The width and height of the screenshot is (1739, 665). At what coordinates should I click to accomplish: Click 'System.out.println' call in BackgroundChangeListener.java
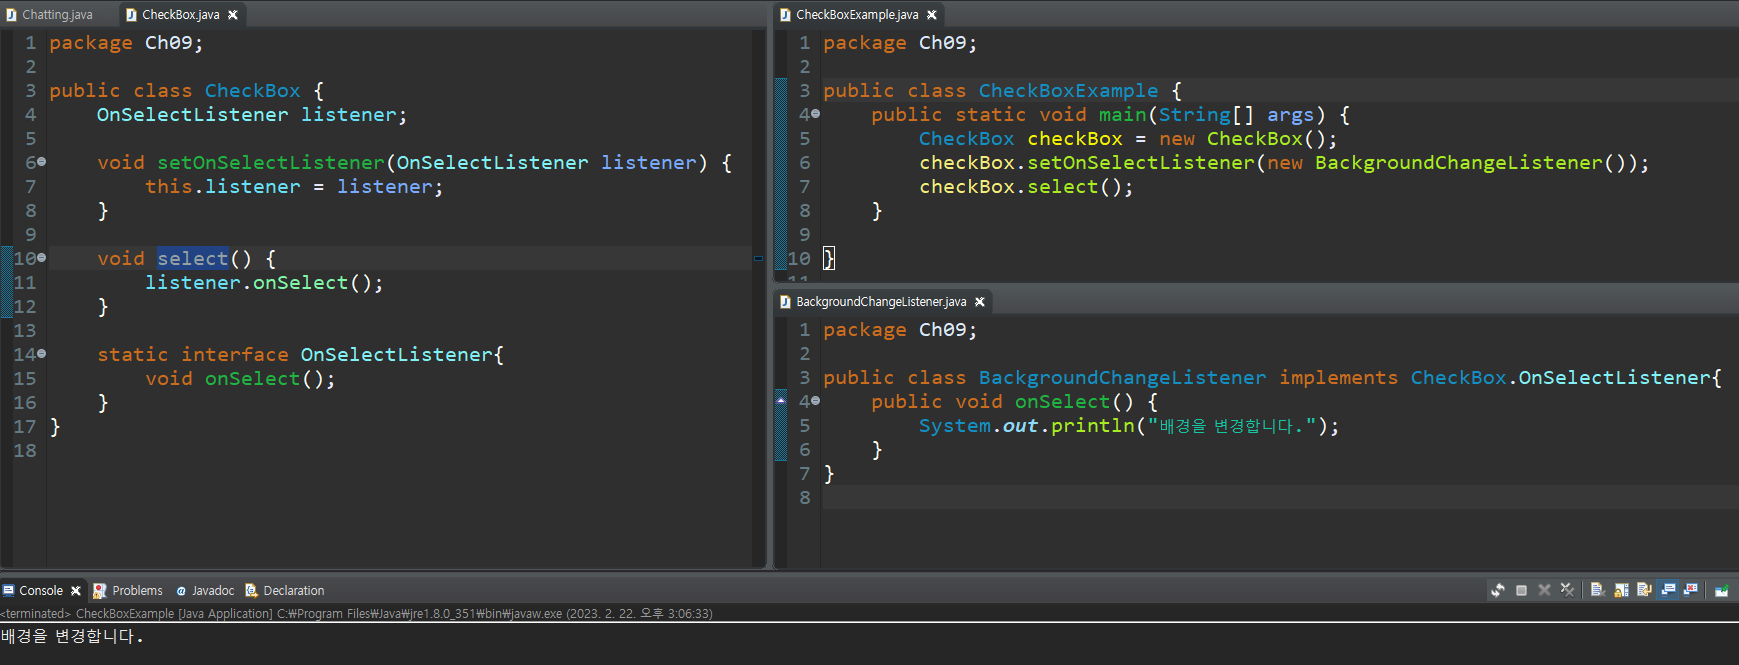1027,425
